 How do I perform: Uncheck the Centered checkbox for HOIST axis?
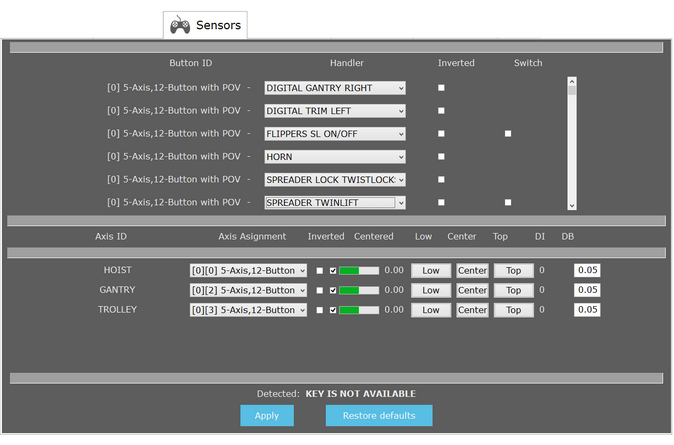click(333, 270)
